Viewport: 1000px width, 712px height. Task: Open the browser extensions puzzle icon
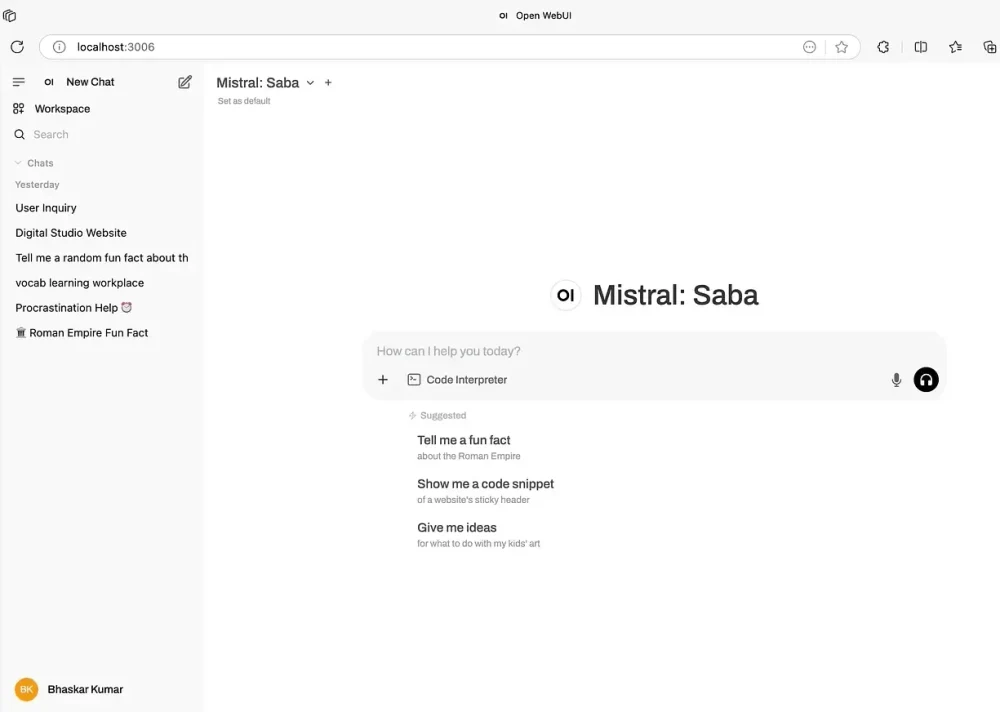coord(883,47)
